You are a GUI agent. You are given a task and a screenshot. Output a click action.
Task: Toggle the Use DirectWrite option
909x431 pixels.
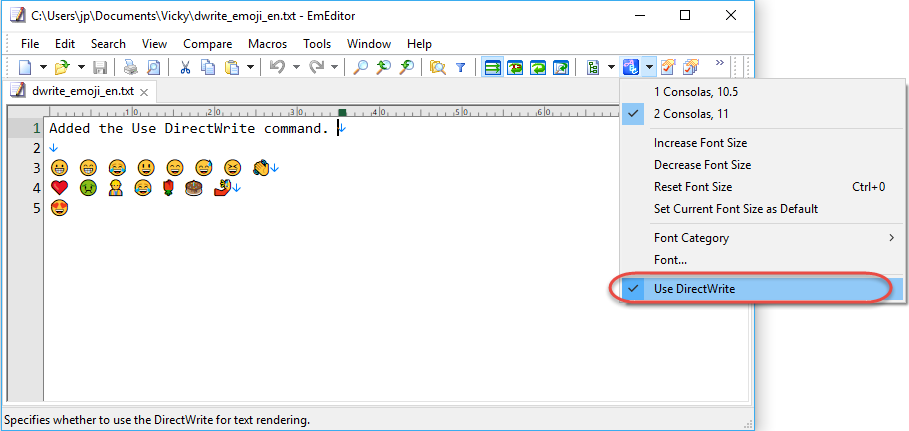click(x=762, y=288)
